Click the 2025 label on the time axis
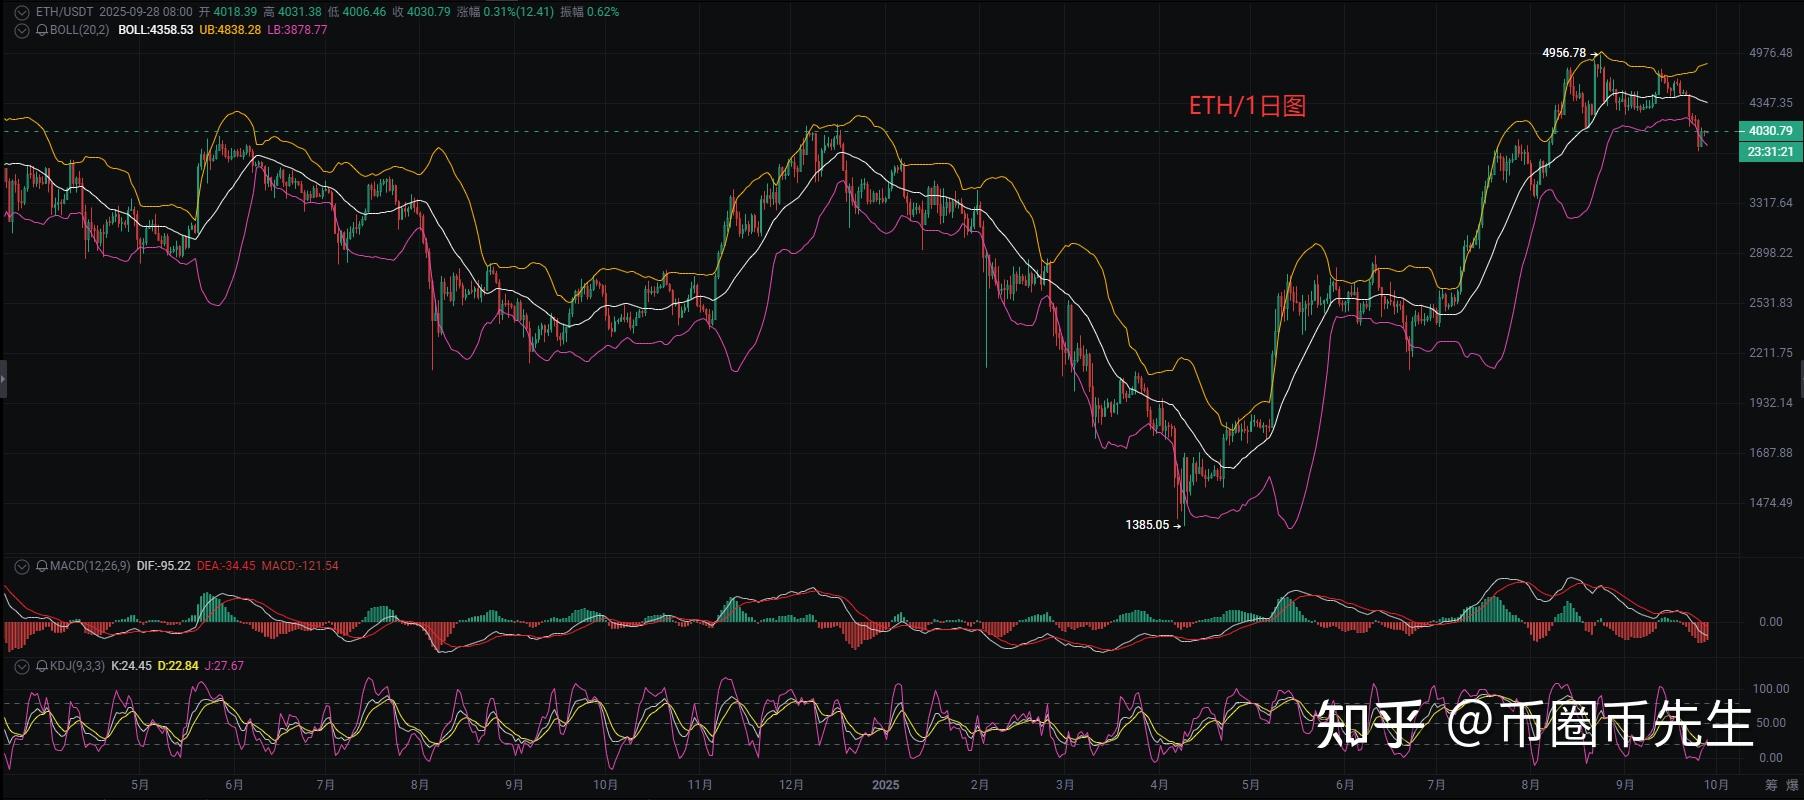 (885, 785)
